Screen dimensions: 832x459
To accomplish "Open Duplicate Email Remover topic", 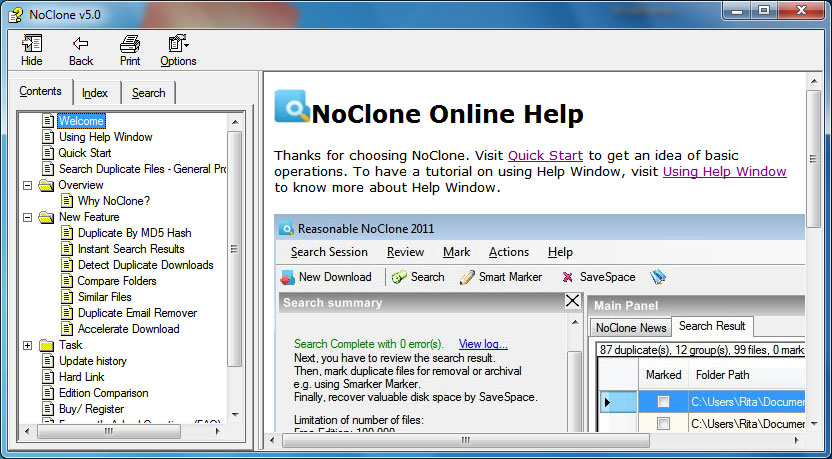I will (x=137, y=313).
